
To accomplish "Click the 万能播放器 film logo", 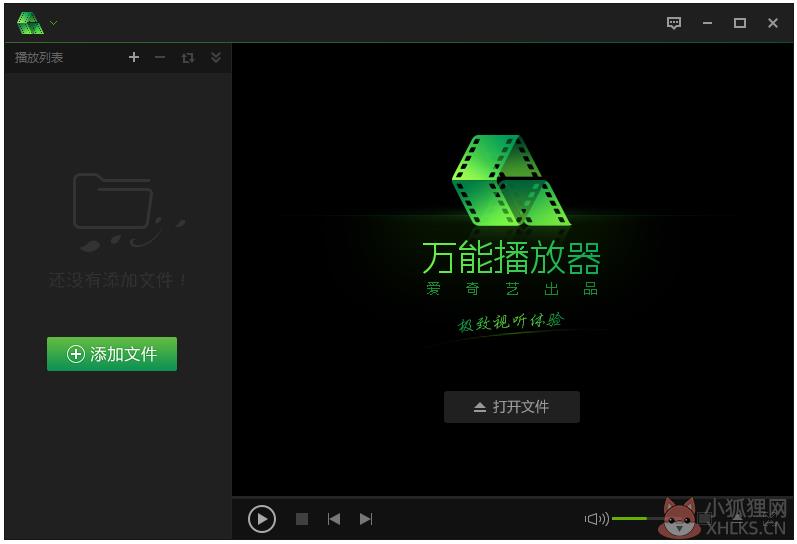I will pyautogui.click(x=511, y=180).
